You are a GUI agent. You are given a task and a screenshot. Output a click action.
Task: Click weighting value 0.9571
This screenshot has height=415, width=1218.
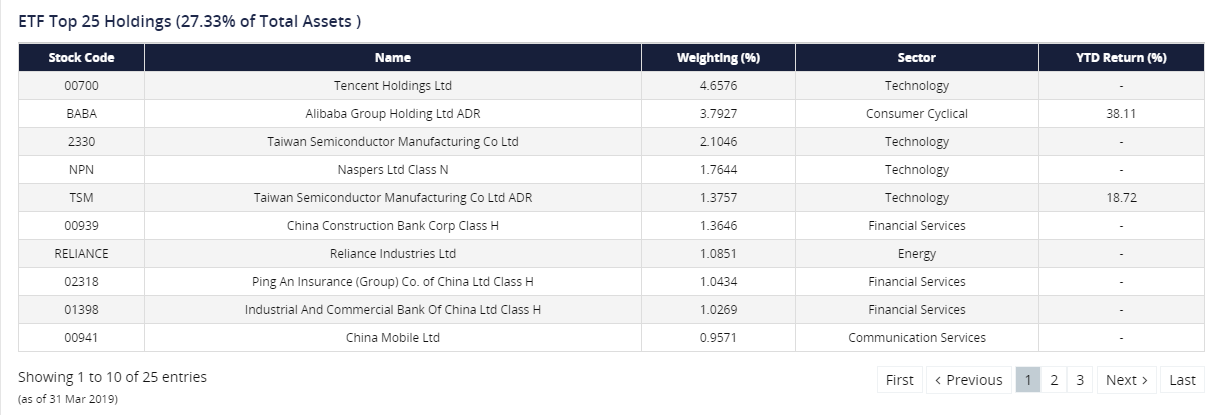718,338
